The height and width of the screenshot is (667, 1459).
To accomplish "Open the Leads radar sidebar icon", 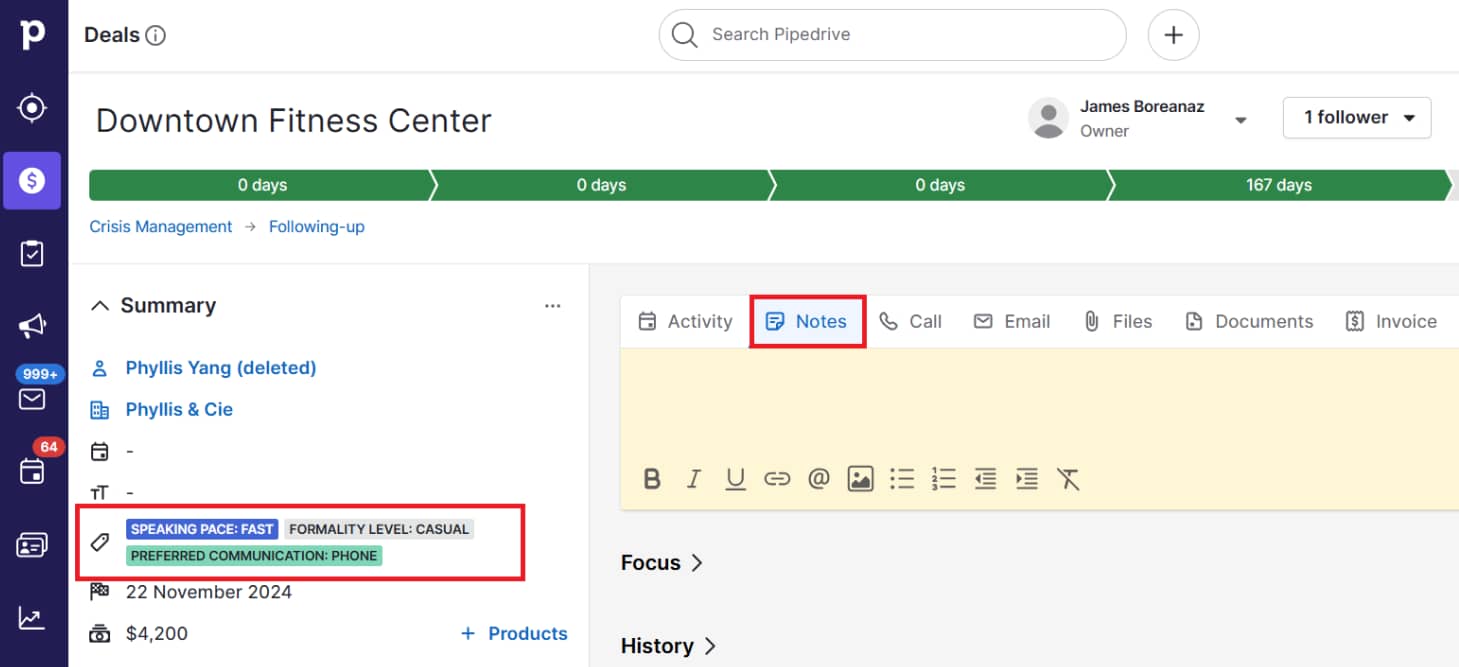I will [32, 108].
